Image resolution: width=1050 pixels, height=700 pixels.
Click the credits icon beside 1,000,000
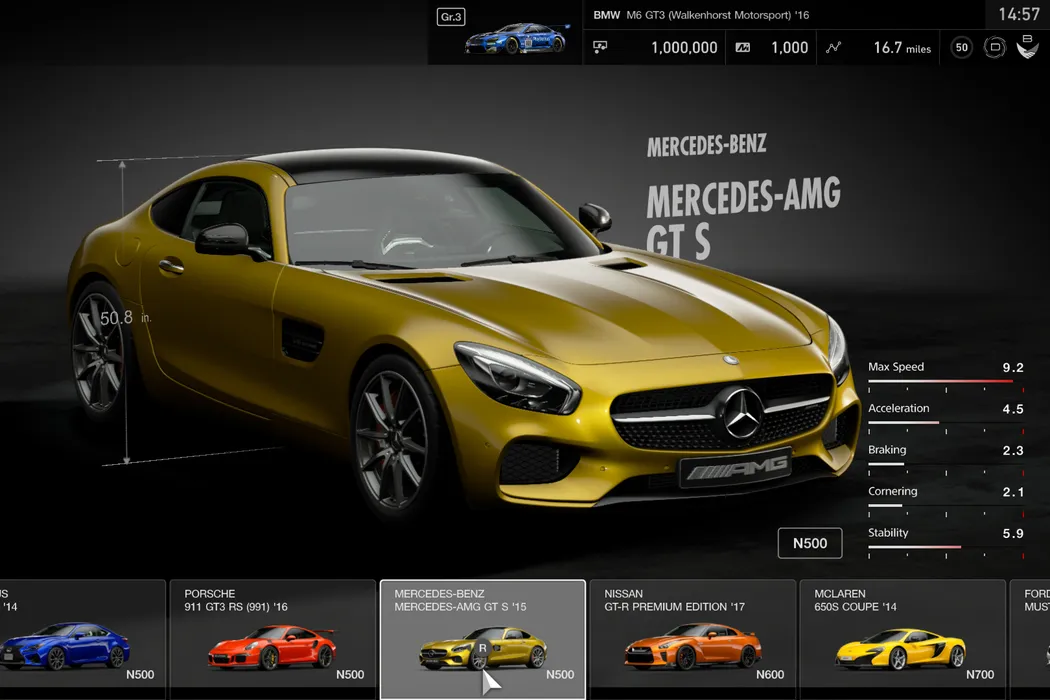(601, 47)
